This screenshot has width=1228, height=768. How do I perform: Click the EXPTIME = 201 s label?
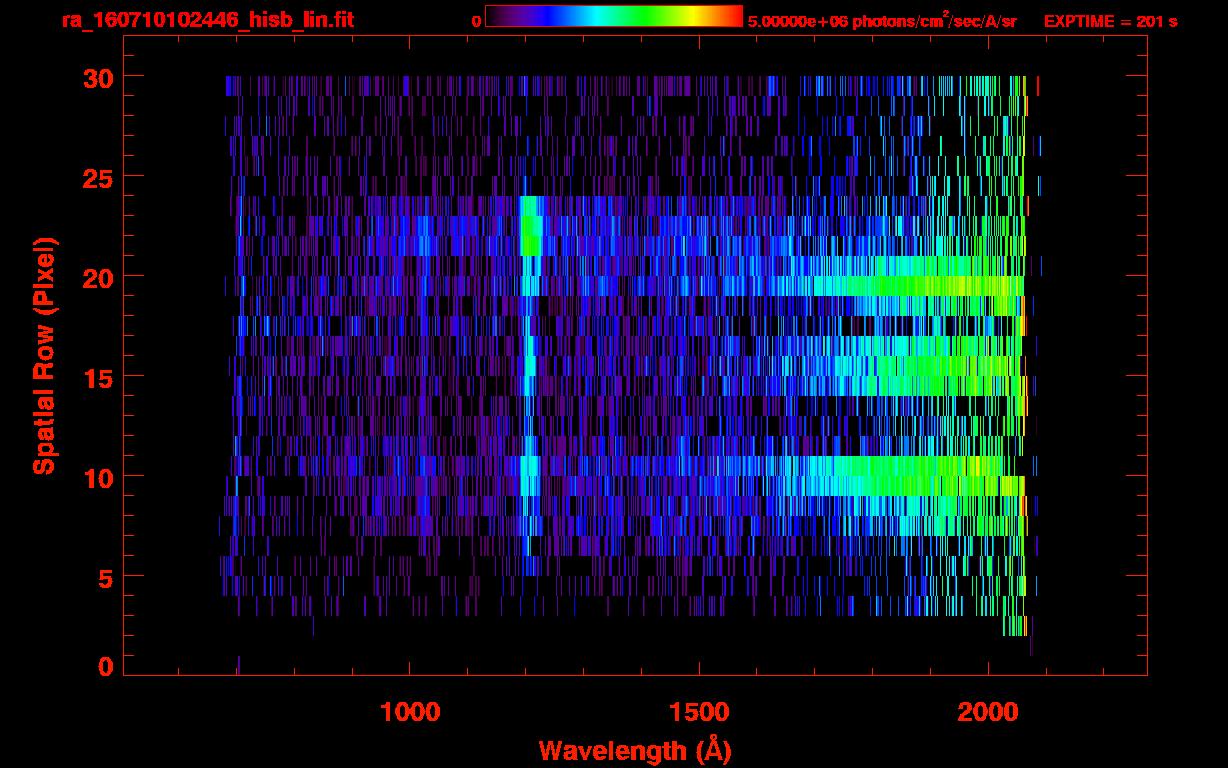coord(1110,21)
